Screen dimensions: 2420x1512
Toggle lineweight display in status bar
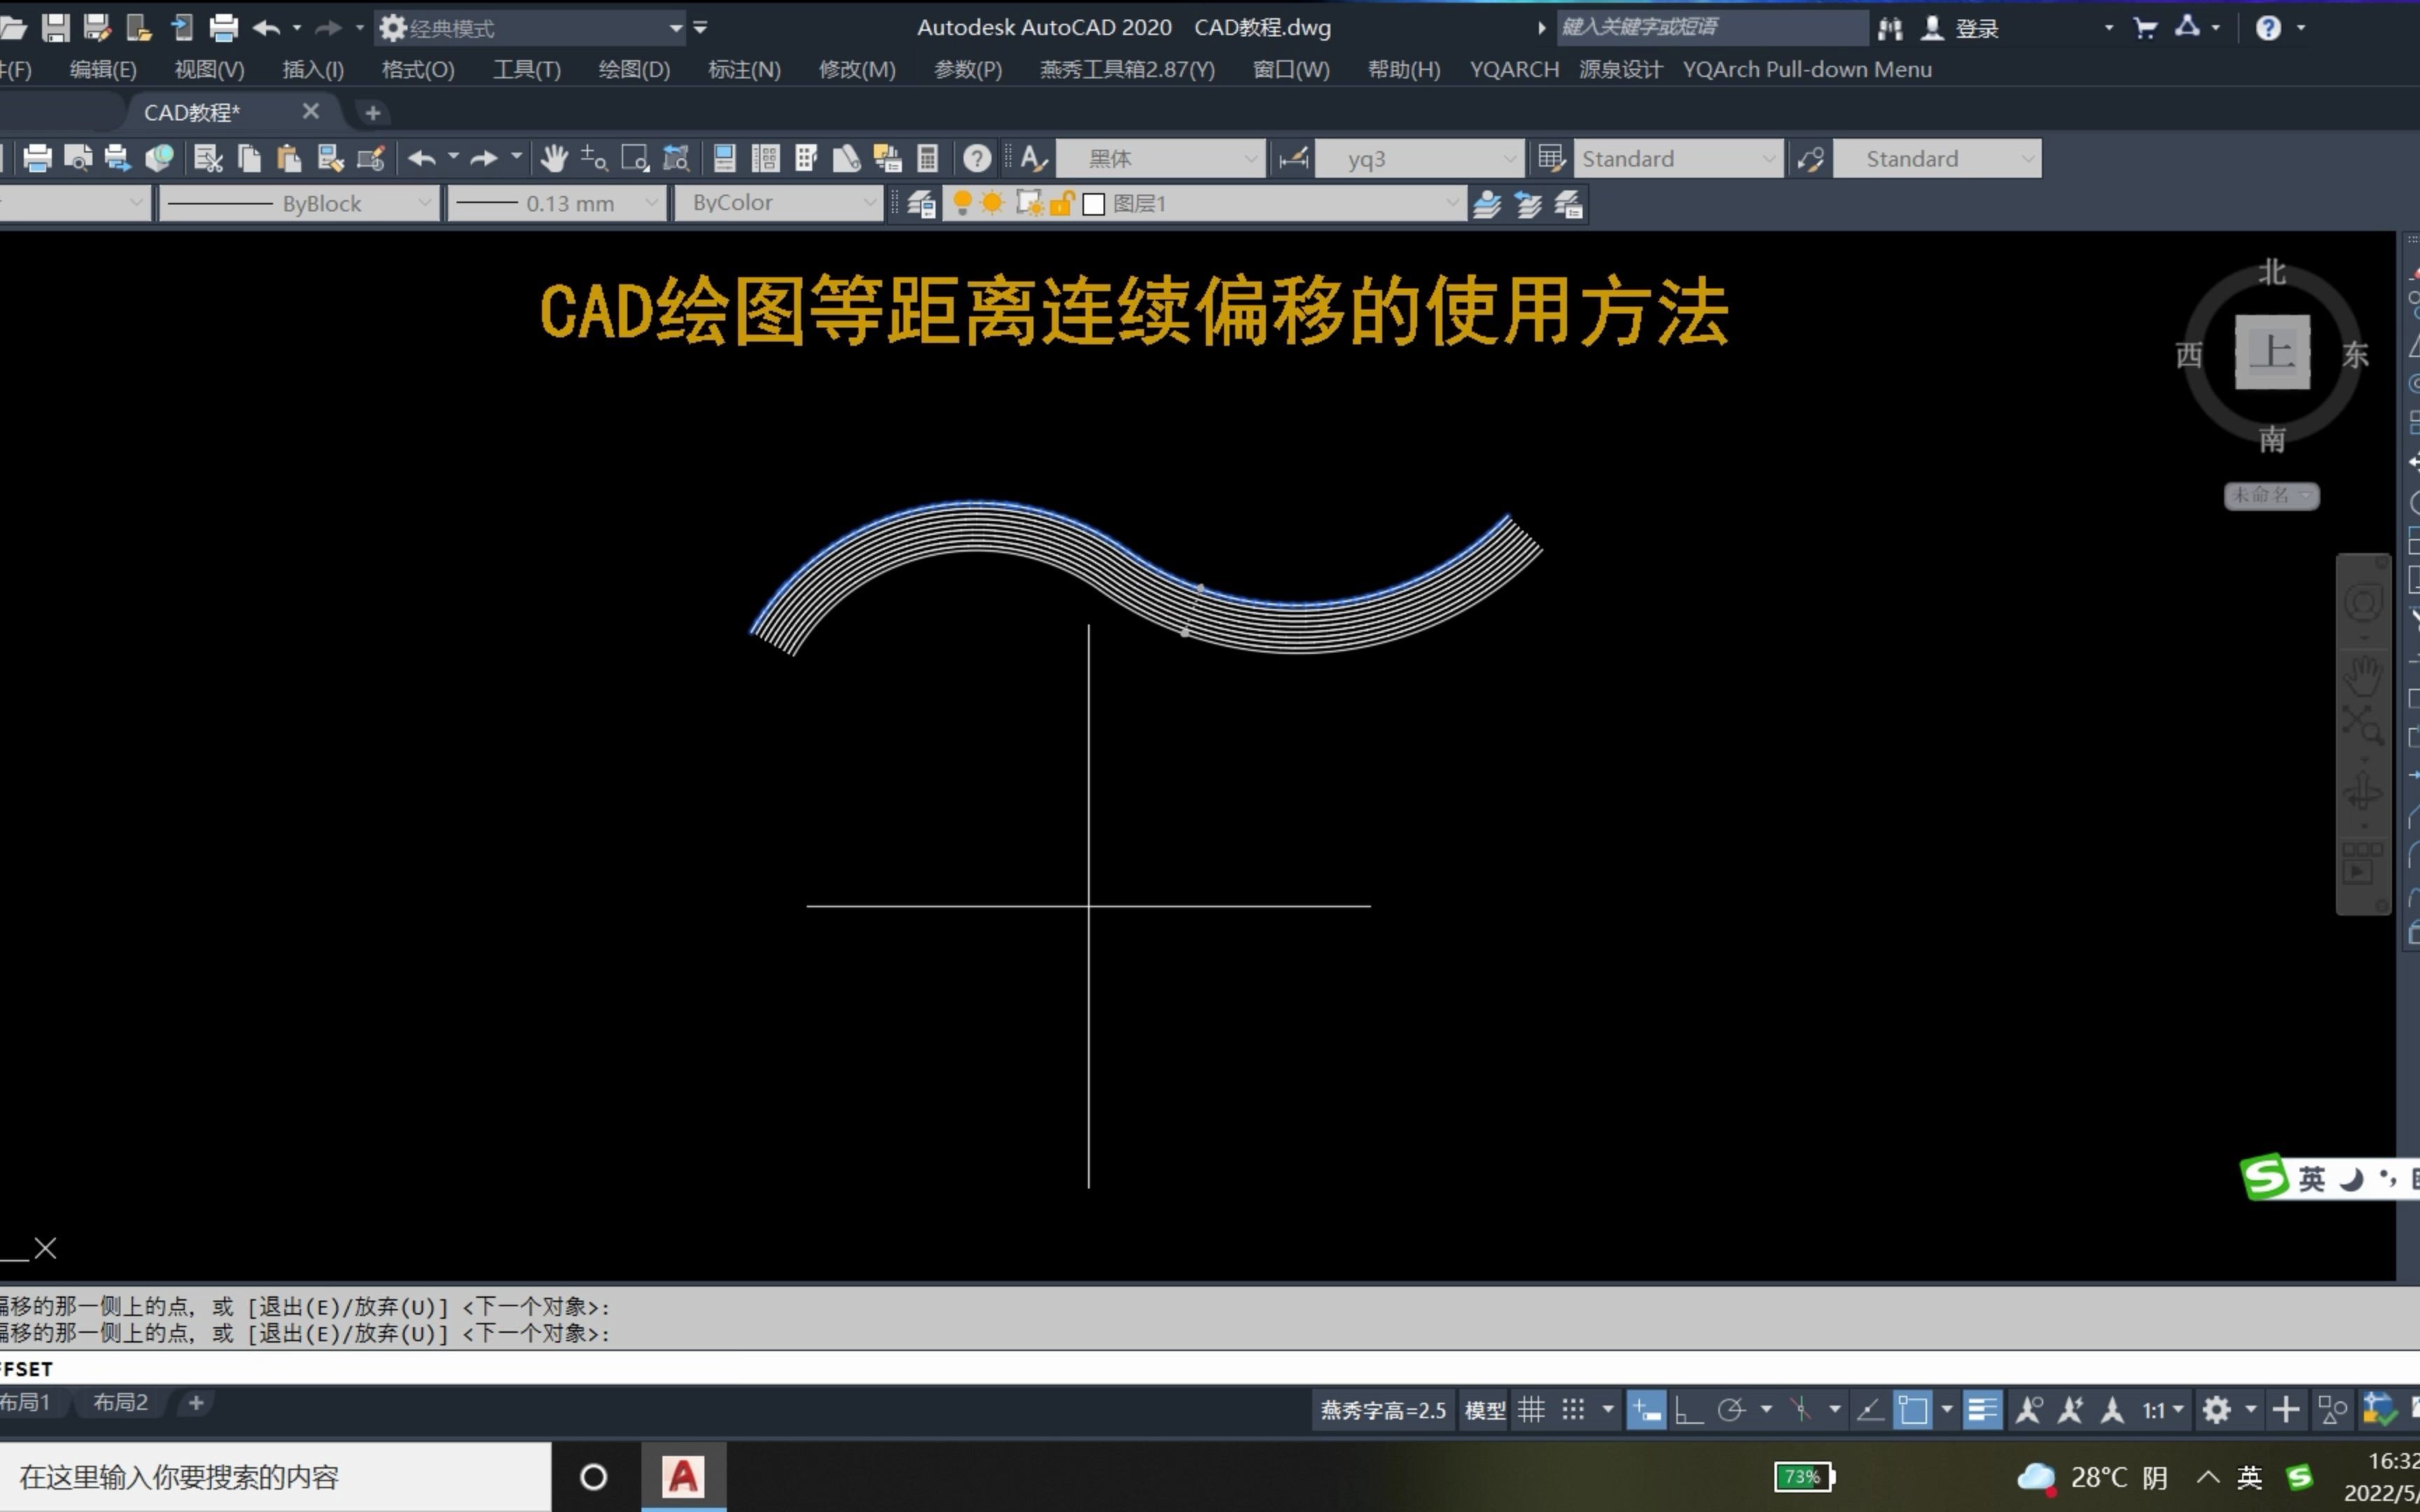click(1981, 1410)
